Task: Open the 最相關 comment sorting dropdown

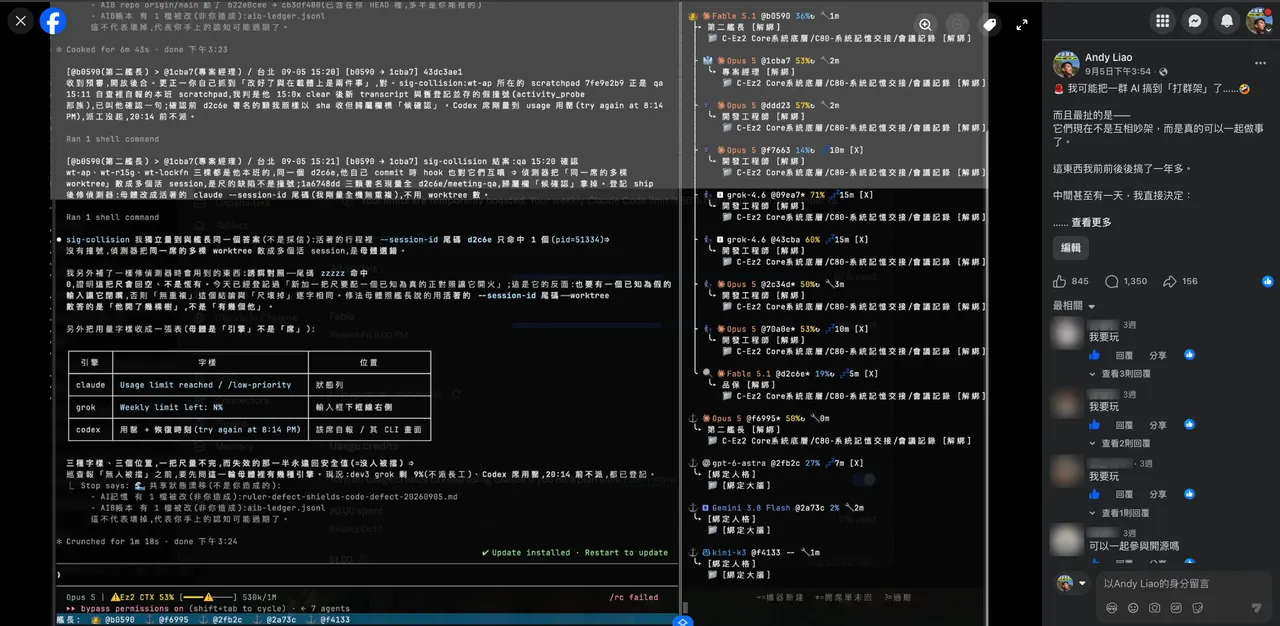Action: [x=1074, y=306]
